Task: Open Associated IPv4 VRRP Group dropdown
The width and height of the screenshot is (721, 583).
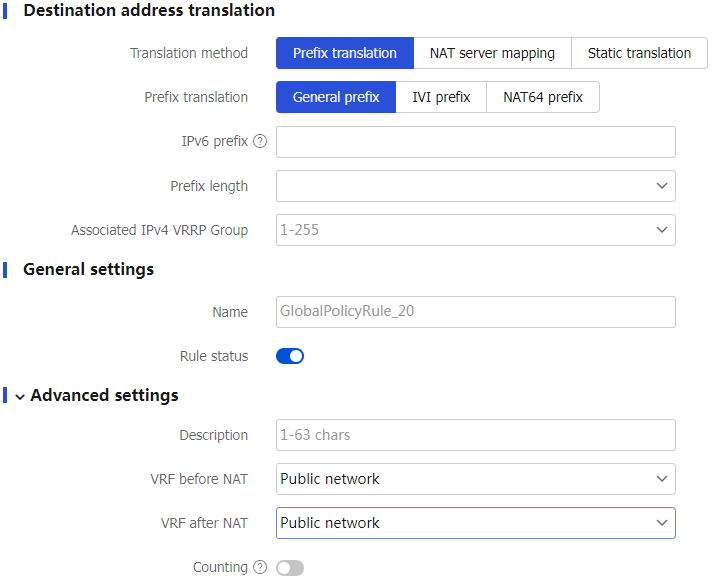Action: 476,230
